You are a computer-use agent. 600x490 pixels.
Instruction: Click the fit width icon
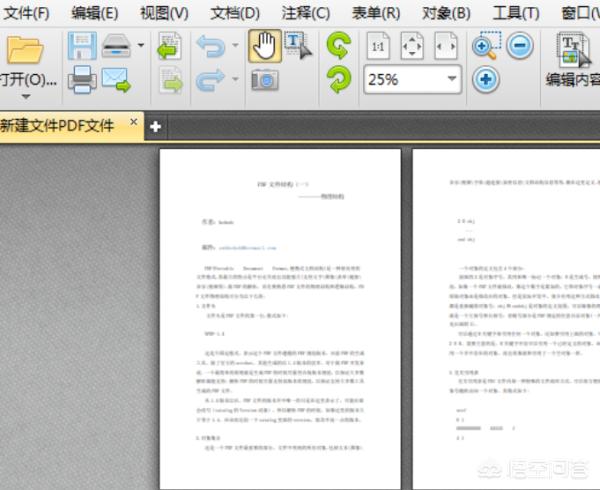446,46
